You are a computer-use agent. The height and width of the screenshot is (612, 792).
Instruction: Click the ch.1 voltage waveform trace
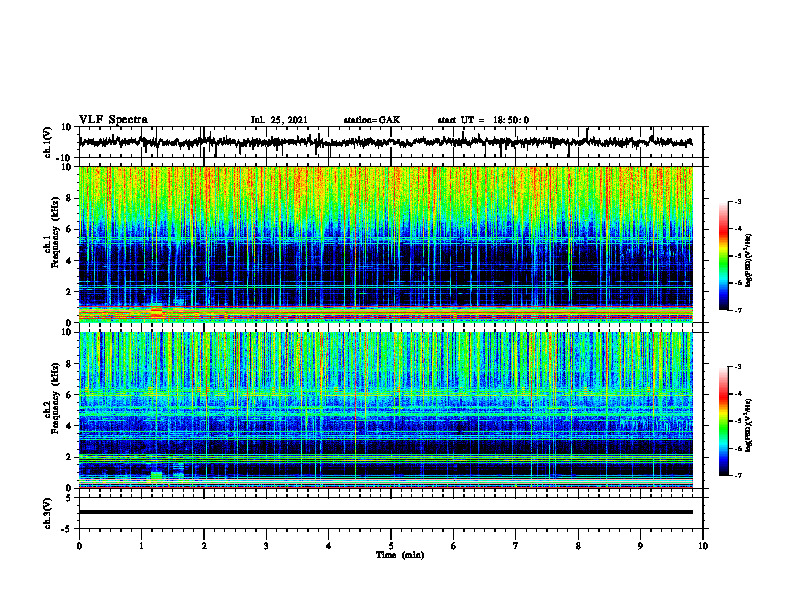click(x=385, y=142)
